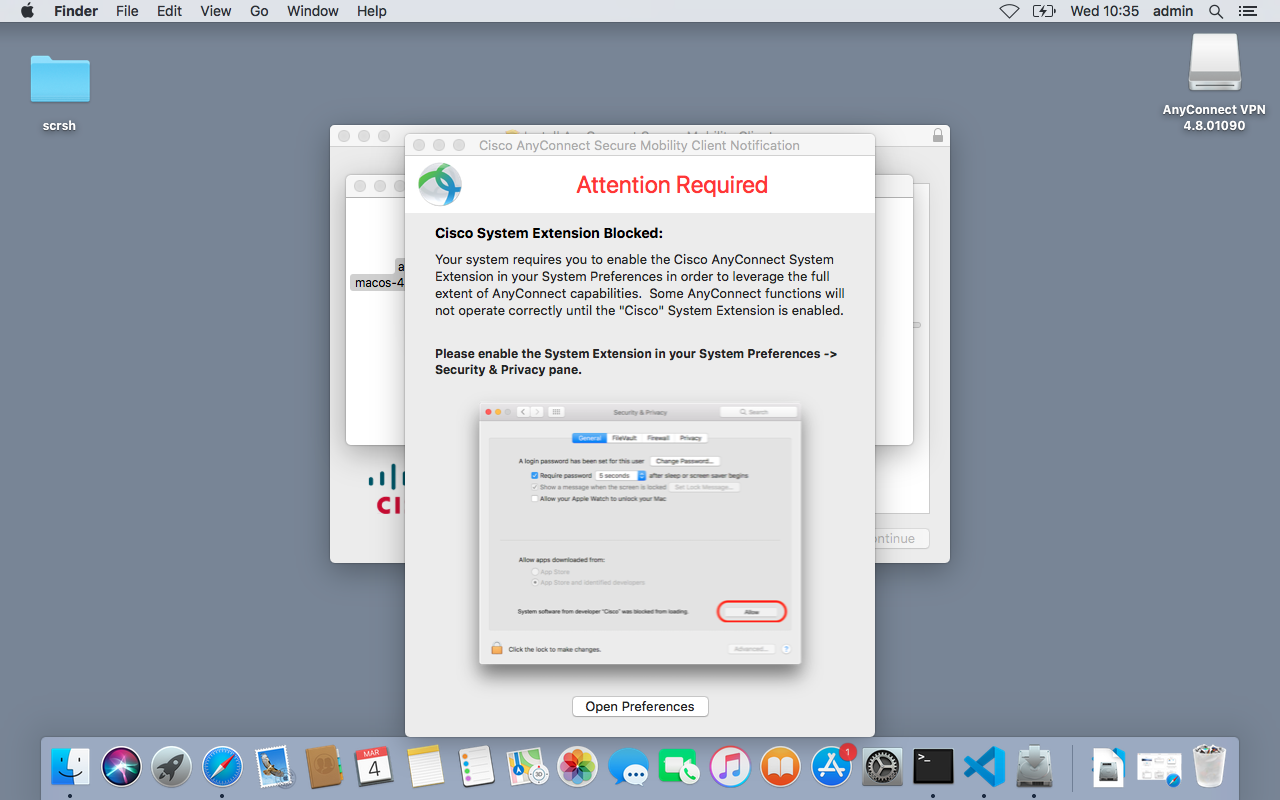Open the Window menu
This screenshot has height=800, width=1280.
(313, 11)
